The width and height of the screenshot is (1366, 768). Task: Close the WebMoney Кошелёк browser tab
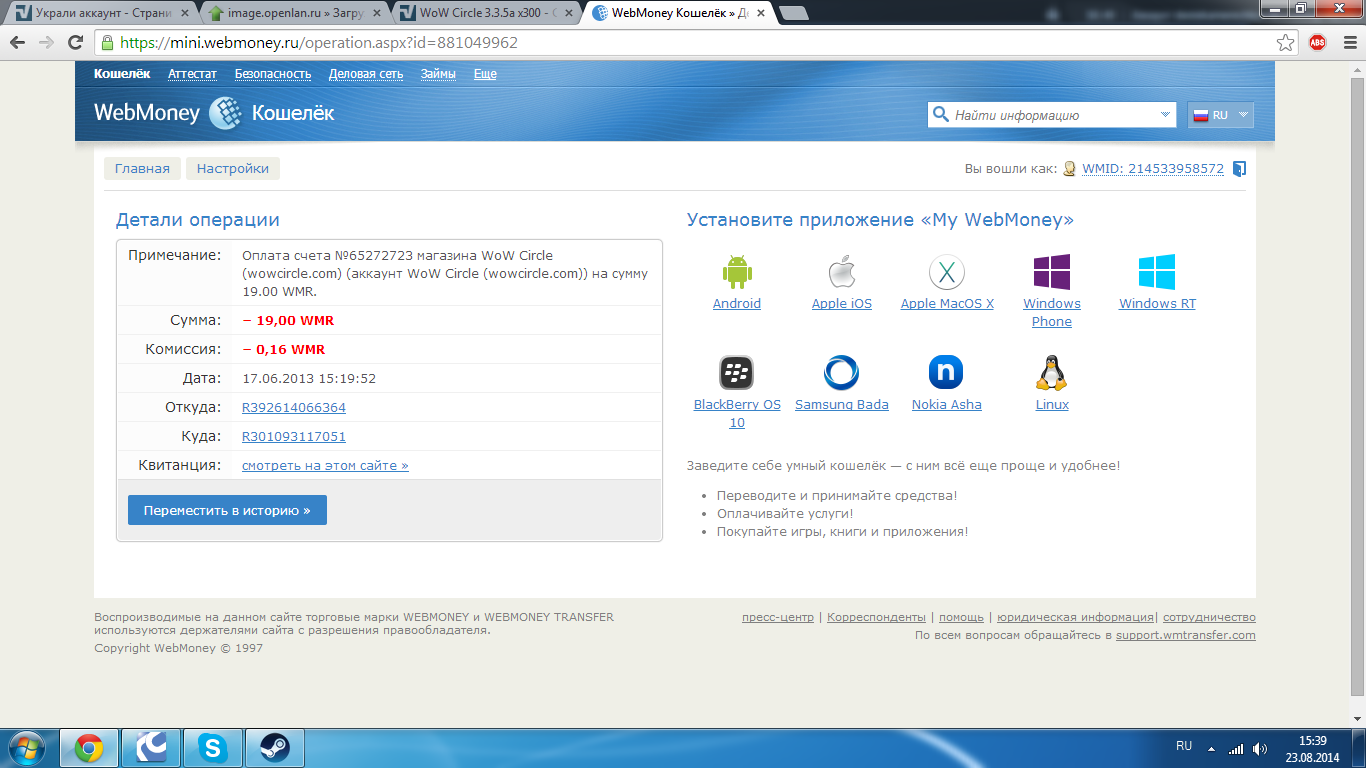click(x=761, y=14)
